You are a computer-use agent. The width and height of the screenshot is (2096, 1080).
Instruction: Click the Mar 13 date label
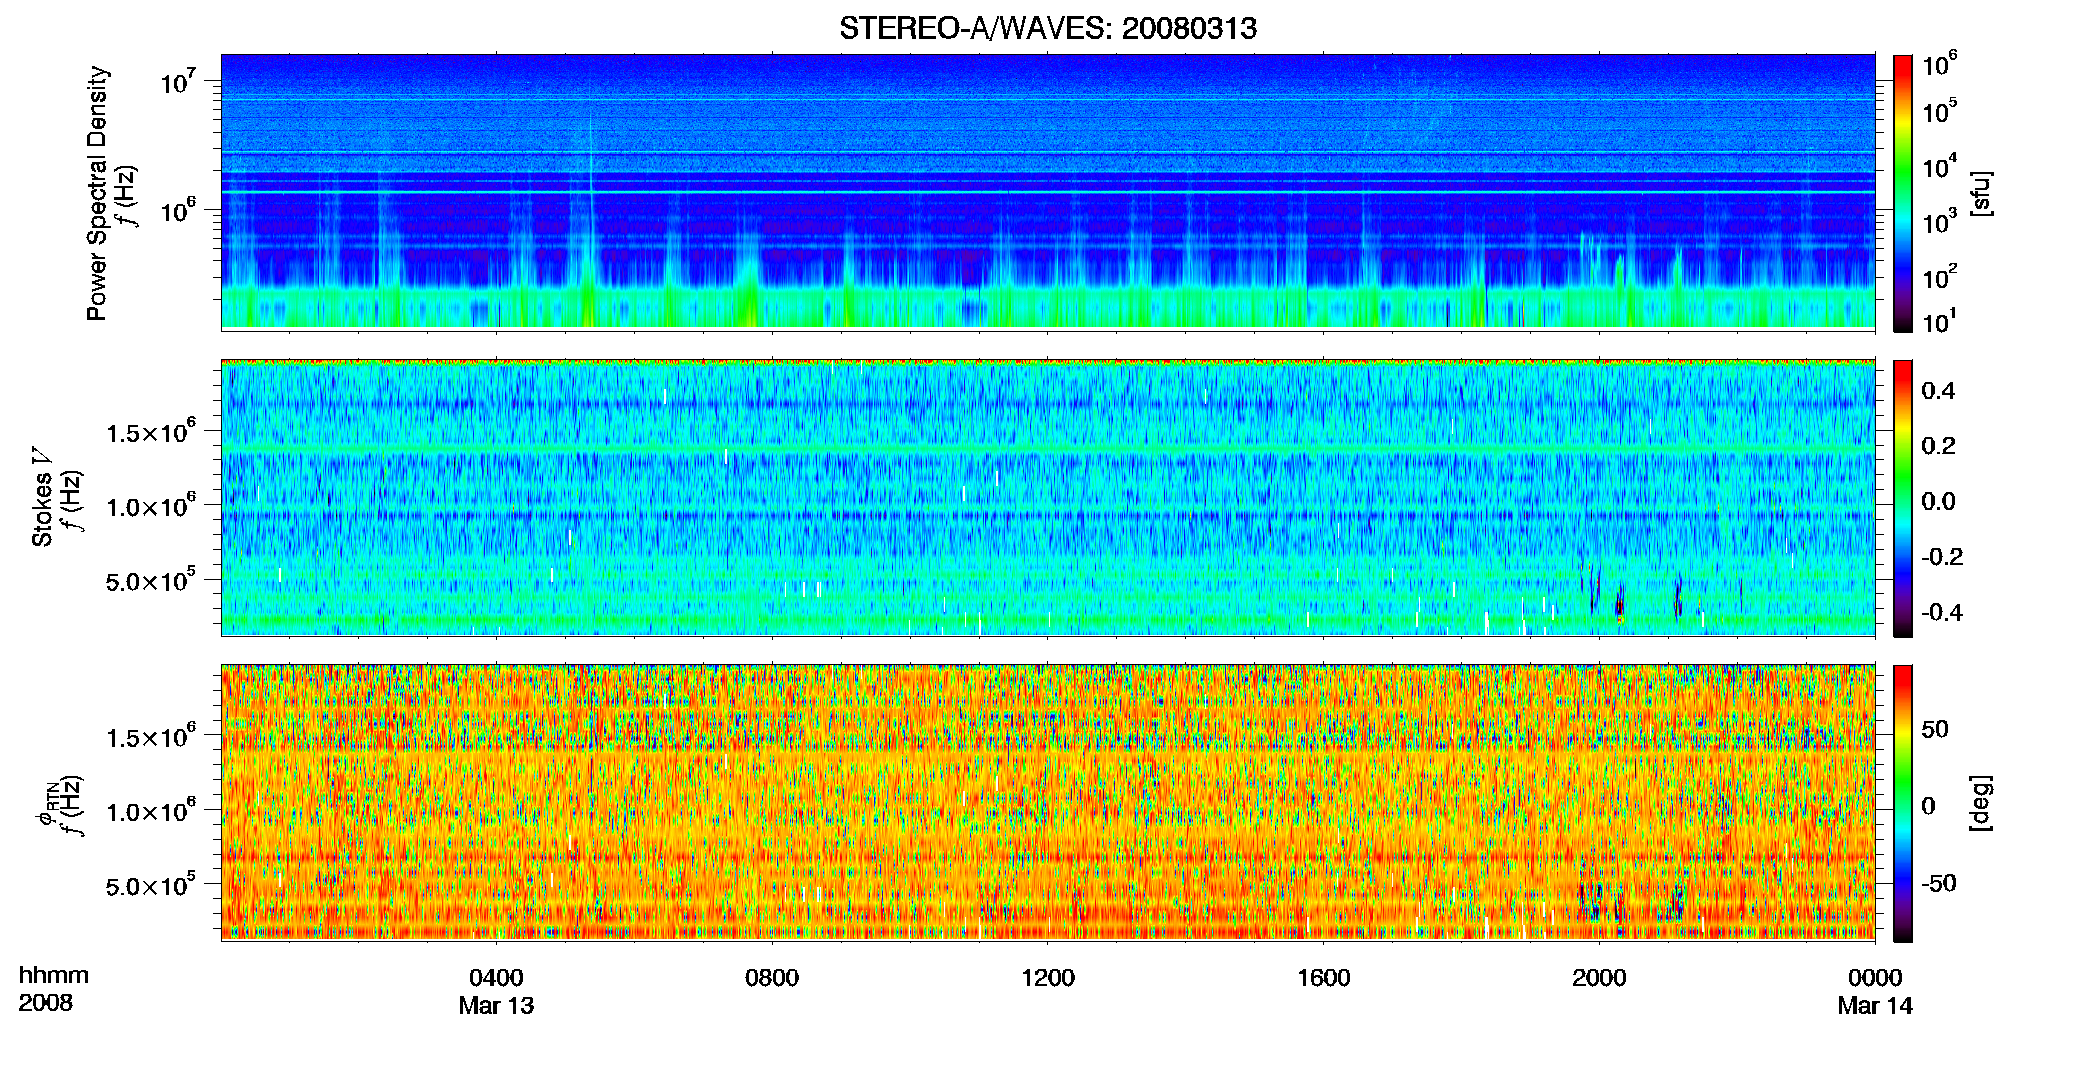click(496, 1006)
